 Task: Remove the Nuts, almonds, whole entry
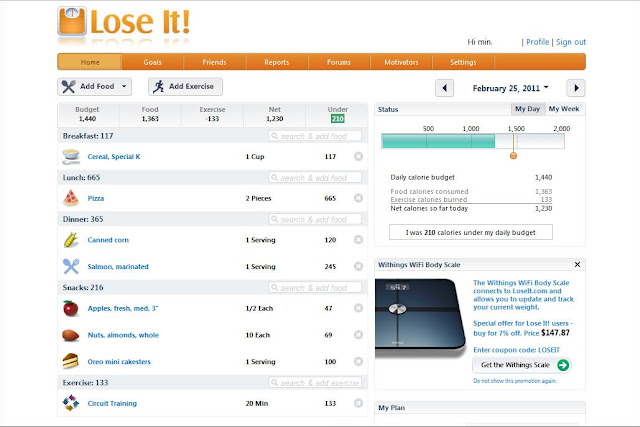point(358,335)
